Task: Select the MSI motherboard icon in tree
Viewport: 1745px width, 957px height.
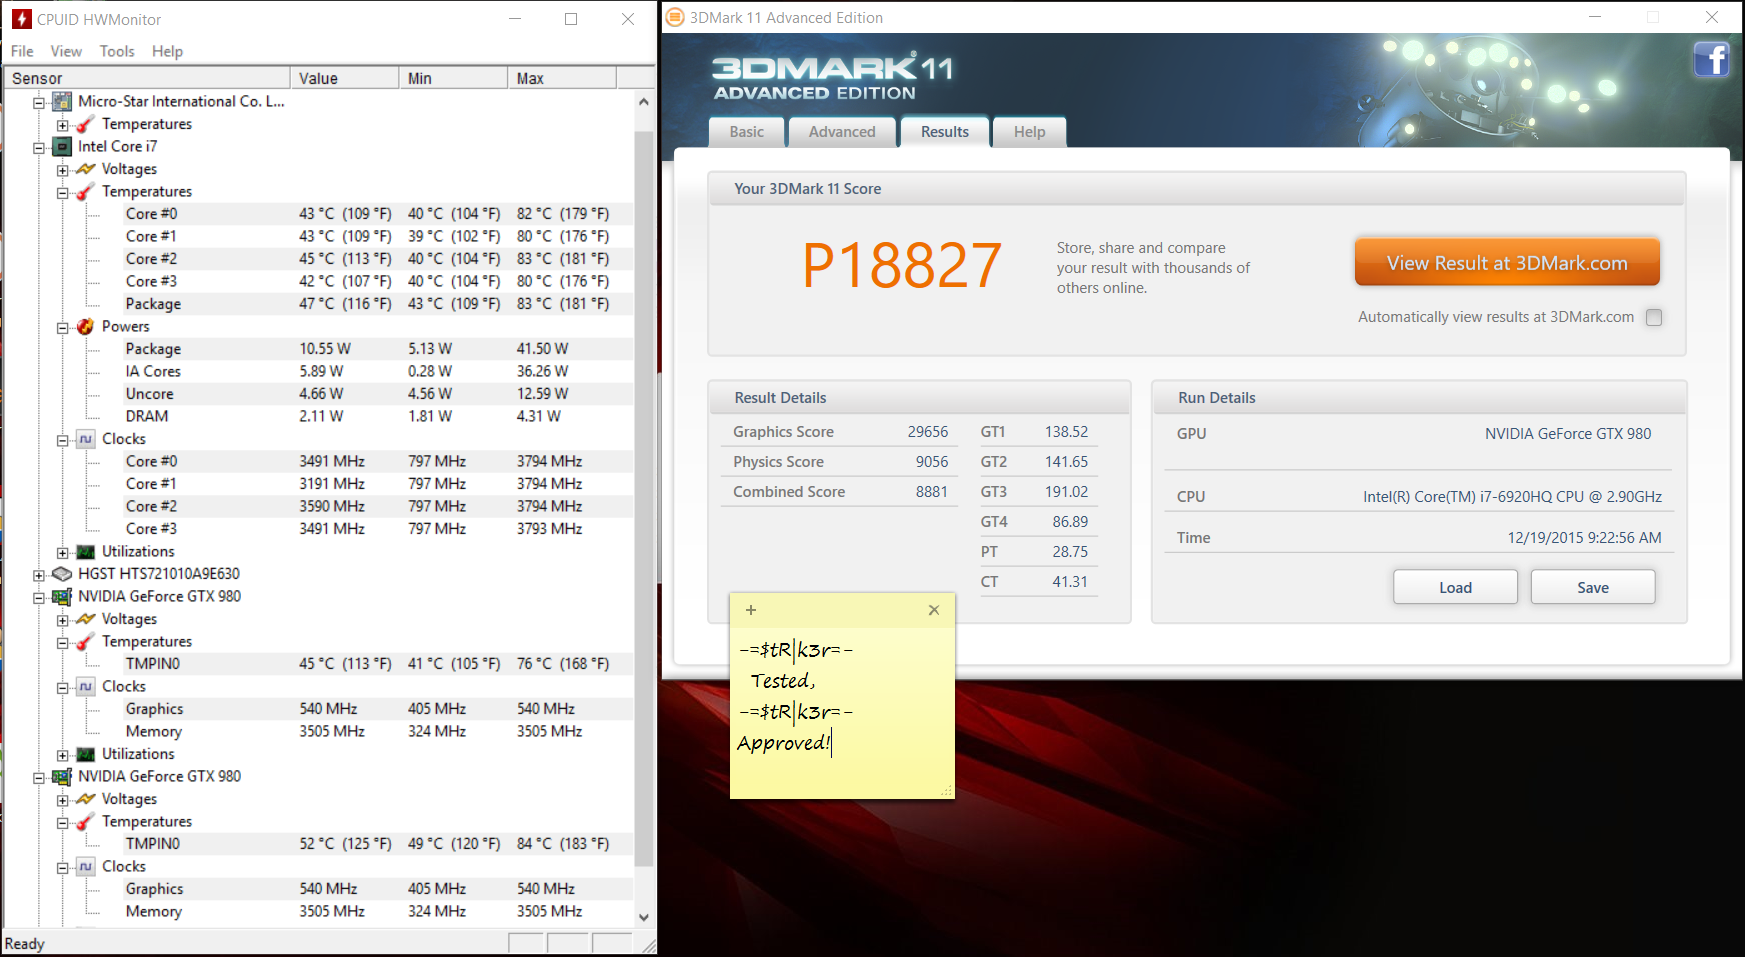Action: click(x=62, y=101)
